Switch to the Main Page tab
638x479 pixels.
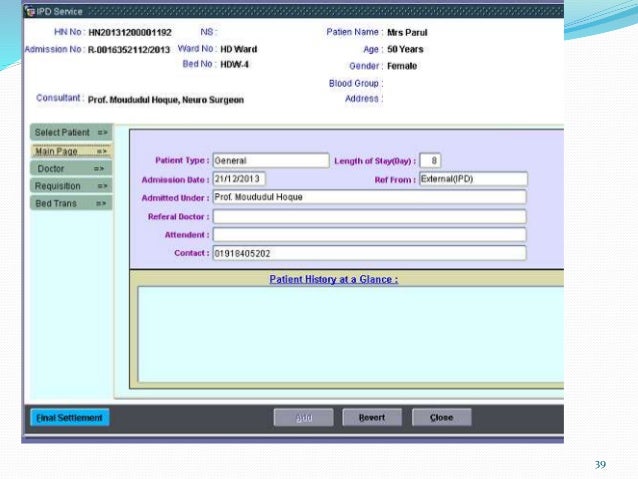(x=71, y=152)
